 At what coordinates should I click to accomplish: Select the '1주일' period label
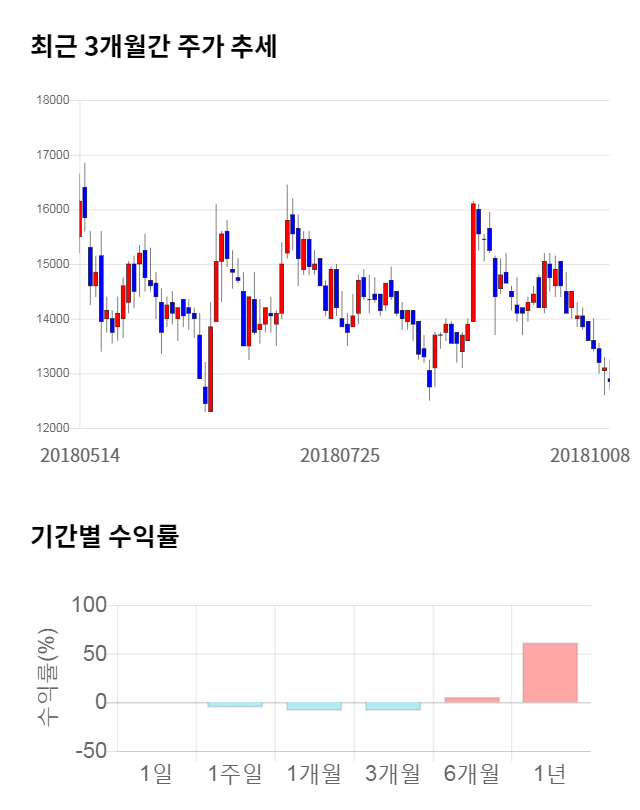tap(234, 773)
